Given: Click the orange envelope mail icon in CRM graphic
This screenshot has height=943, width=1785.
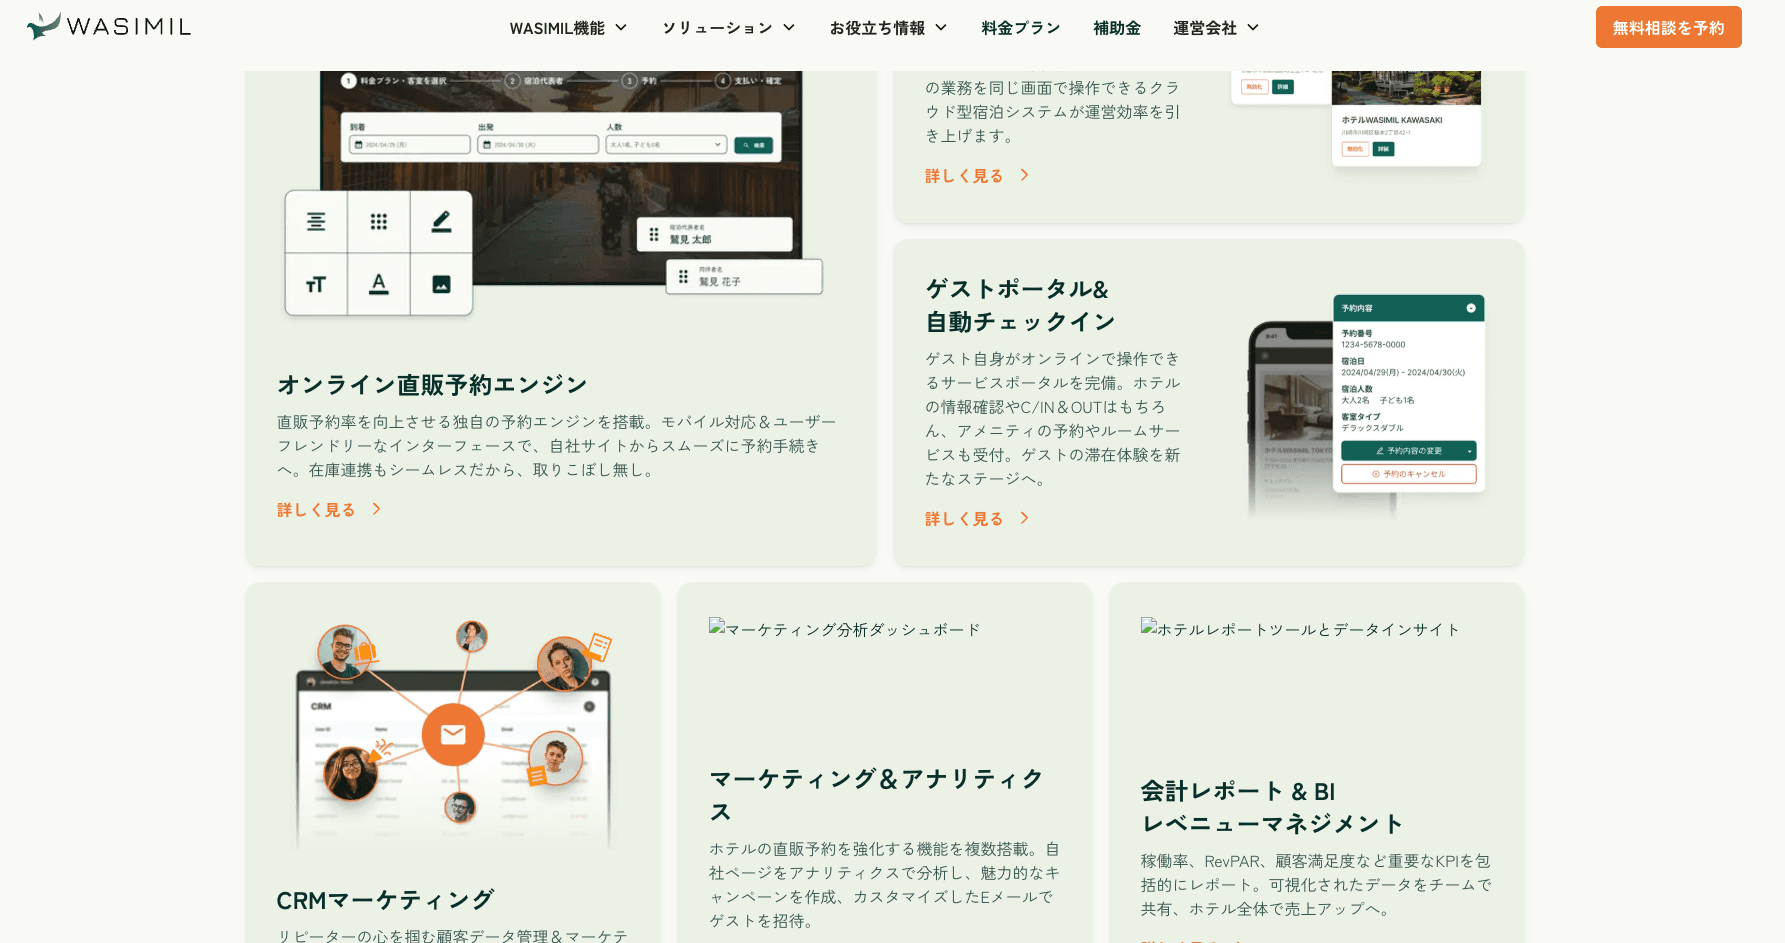Looking at the screenshot, I should [453, 735].
